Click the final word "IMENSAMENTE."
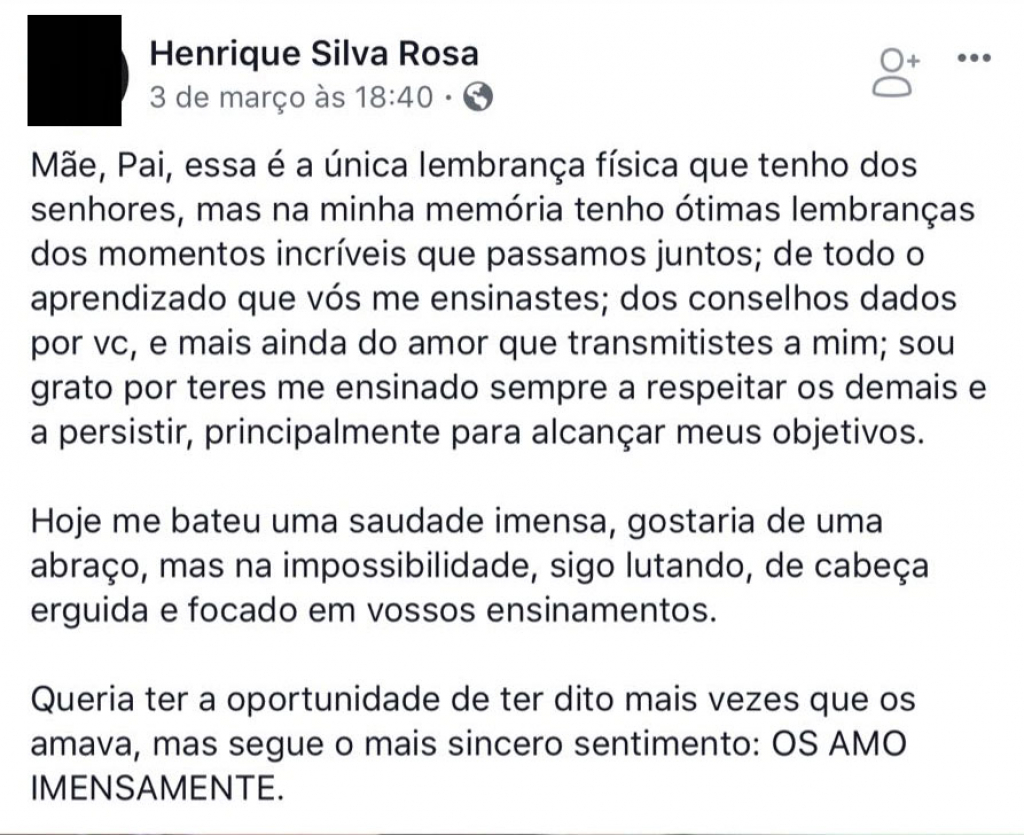The image size is (1024, 835). pos(158,789)
